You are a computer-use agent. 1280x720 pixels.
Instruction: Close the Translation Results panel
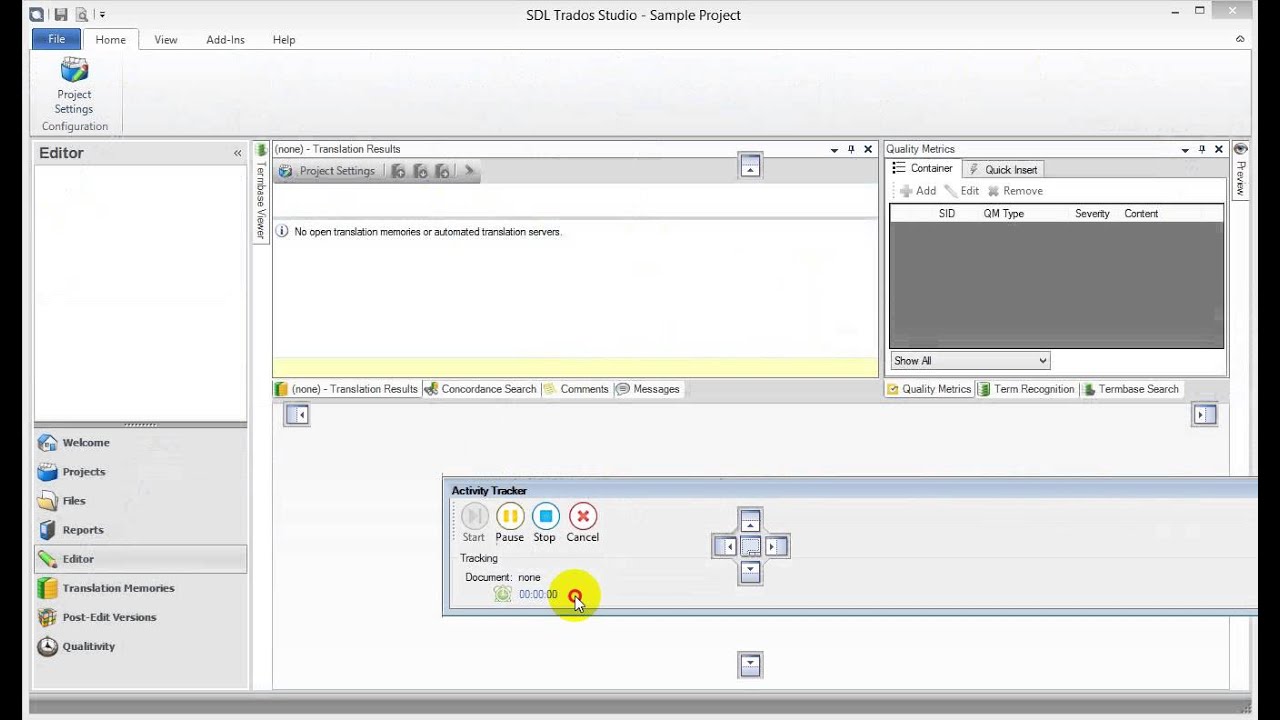[868, 149]
